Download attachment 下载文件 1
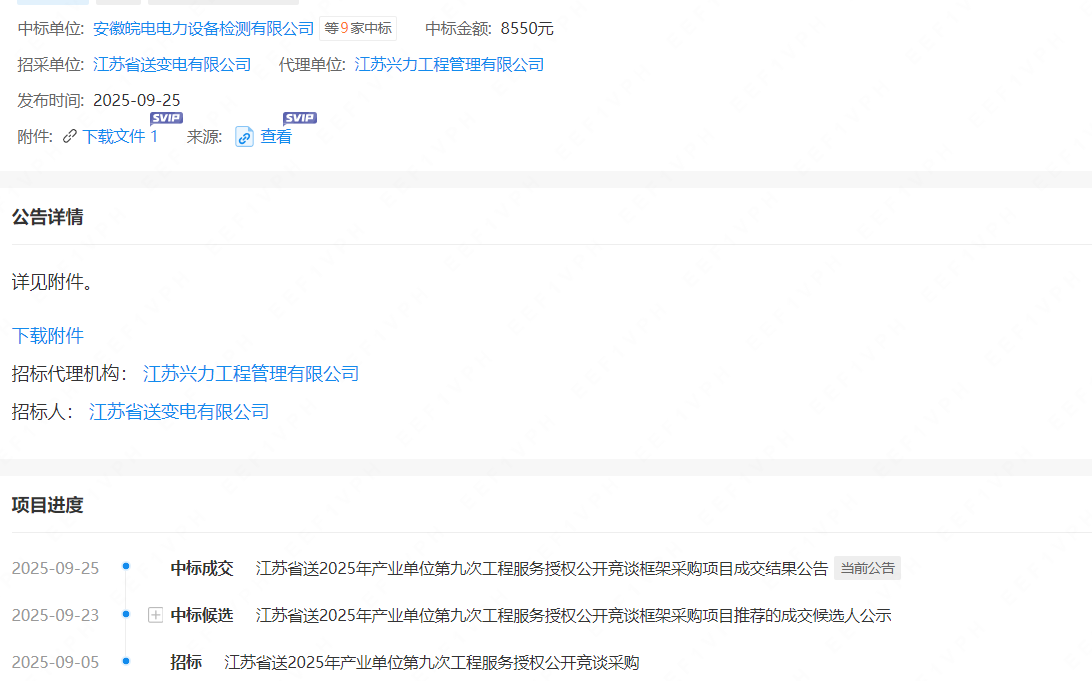1092x681 pixels. coord(120,136)
